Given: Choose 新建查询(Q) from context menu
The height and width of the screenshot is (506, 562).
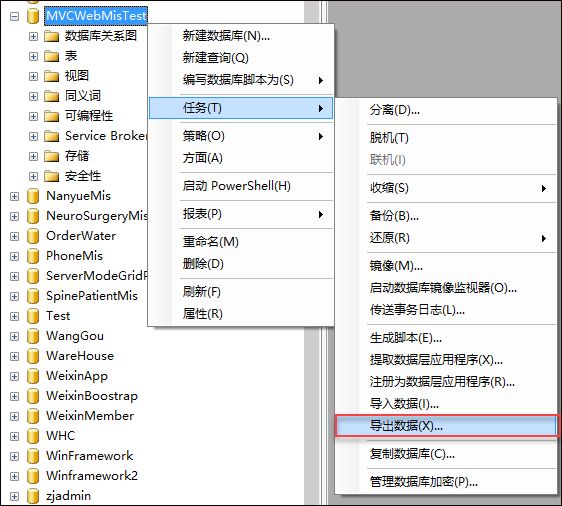Looking at the screenshot, I should (241, 58).
